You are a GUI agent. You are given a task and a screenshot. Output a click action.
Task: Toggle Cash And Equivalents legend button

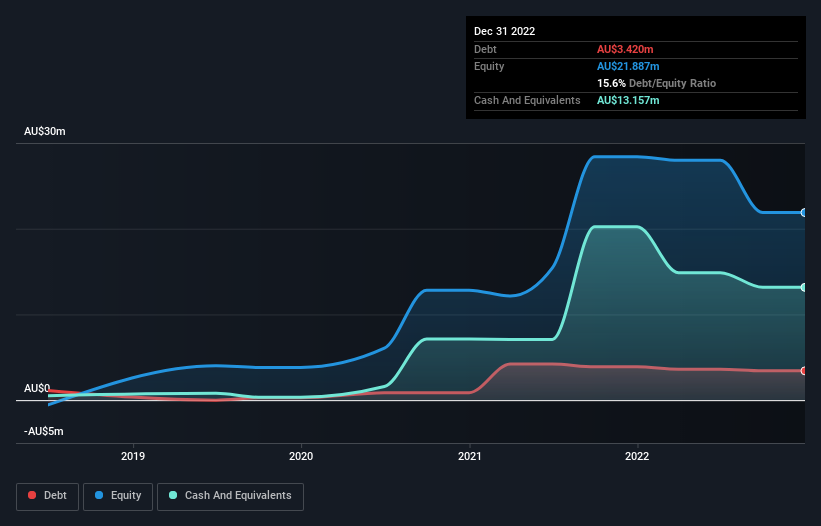click(x=230, y=496)
